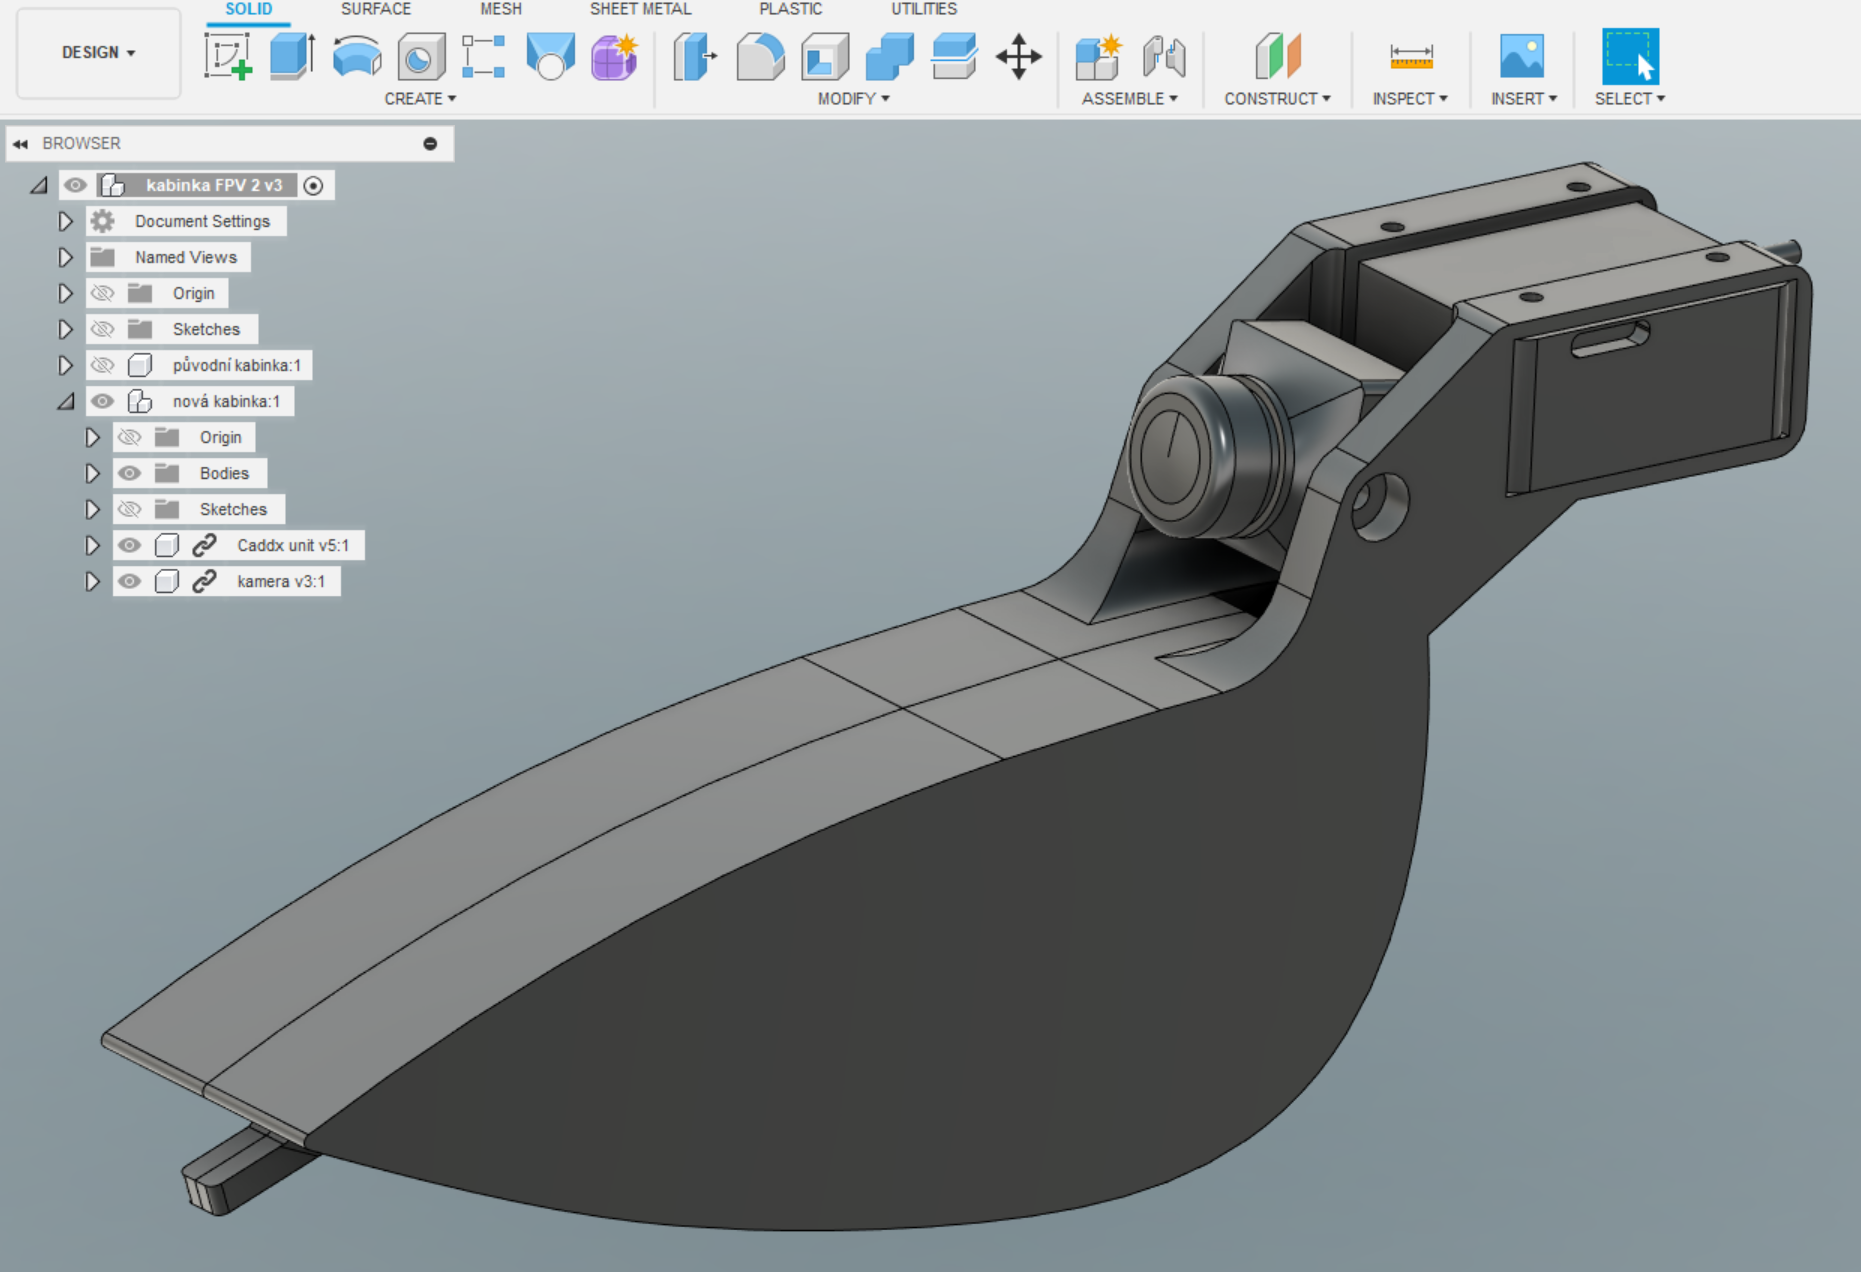Select the Extrude tool
This screenshot has height=1272, width=1861.
[292, 56]
